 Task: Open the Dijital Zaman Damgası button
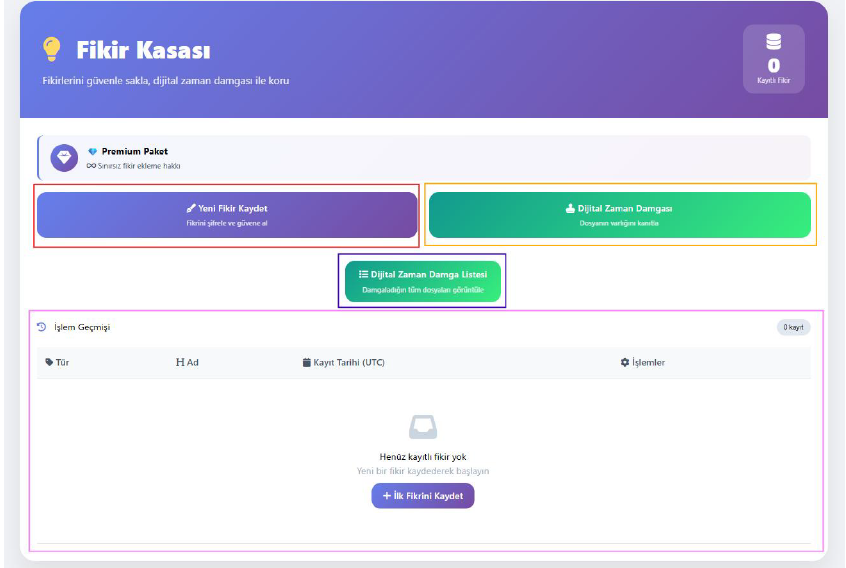[620, 215]
